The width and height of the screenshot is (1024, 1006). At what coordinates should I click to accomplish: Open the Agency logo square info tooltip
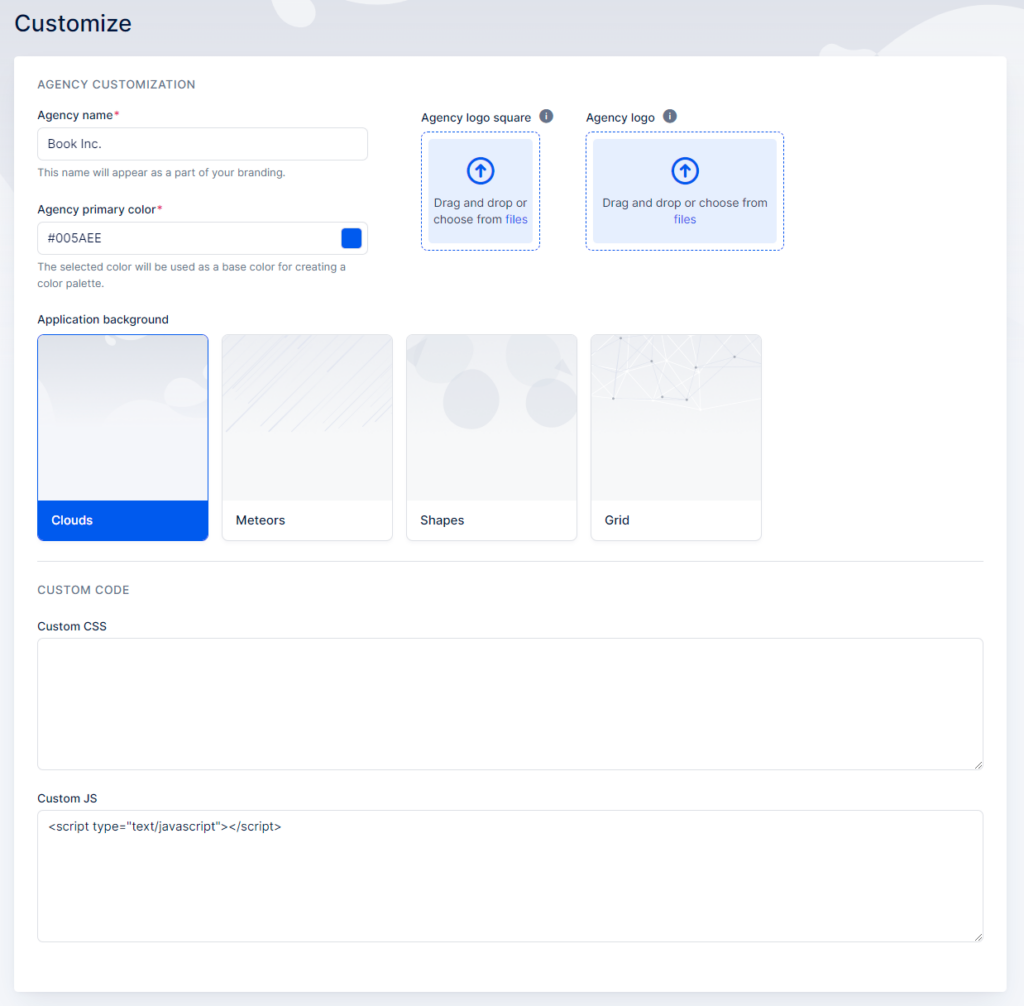(546, 116)
